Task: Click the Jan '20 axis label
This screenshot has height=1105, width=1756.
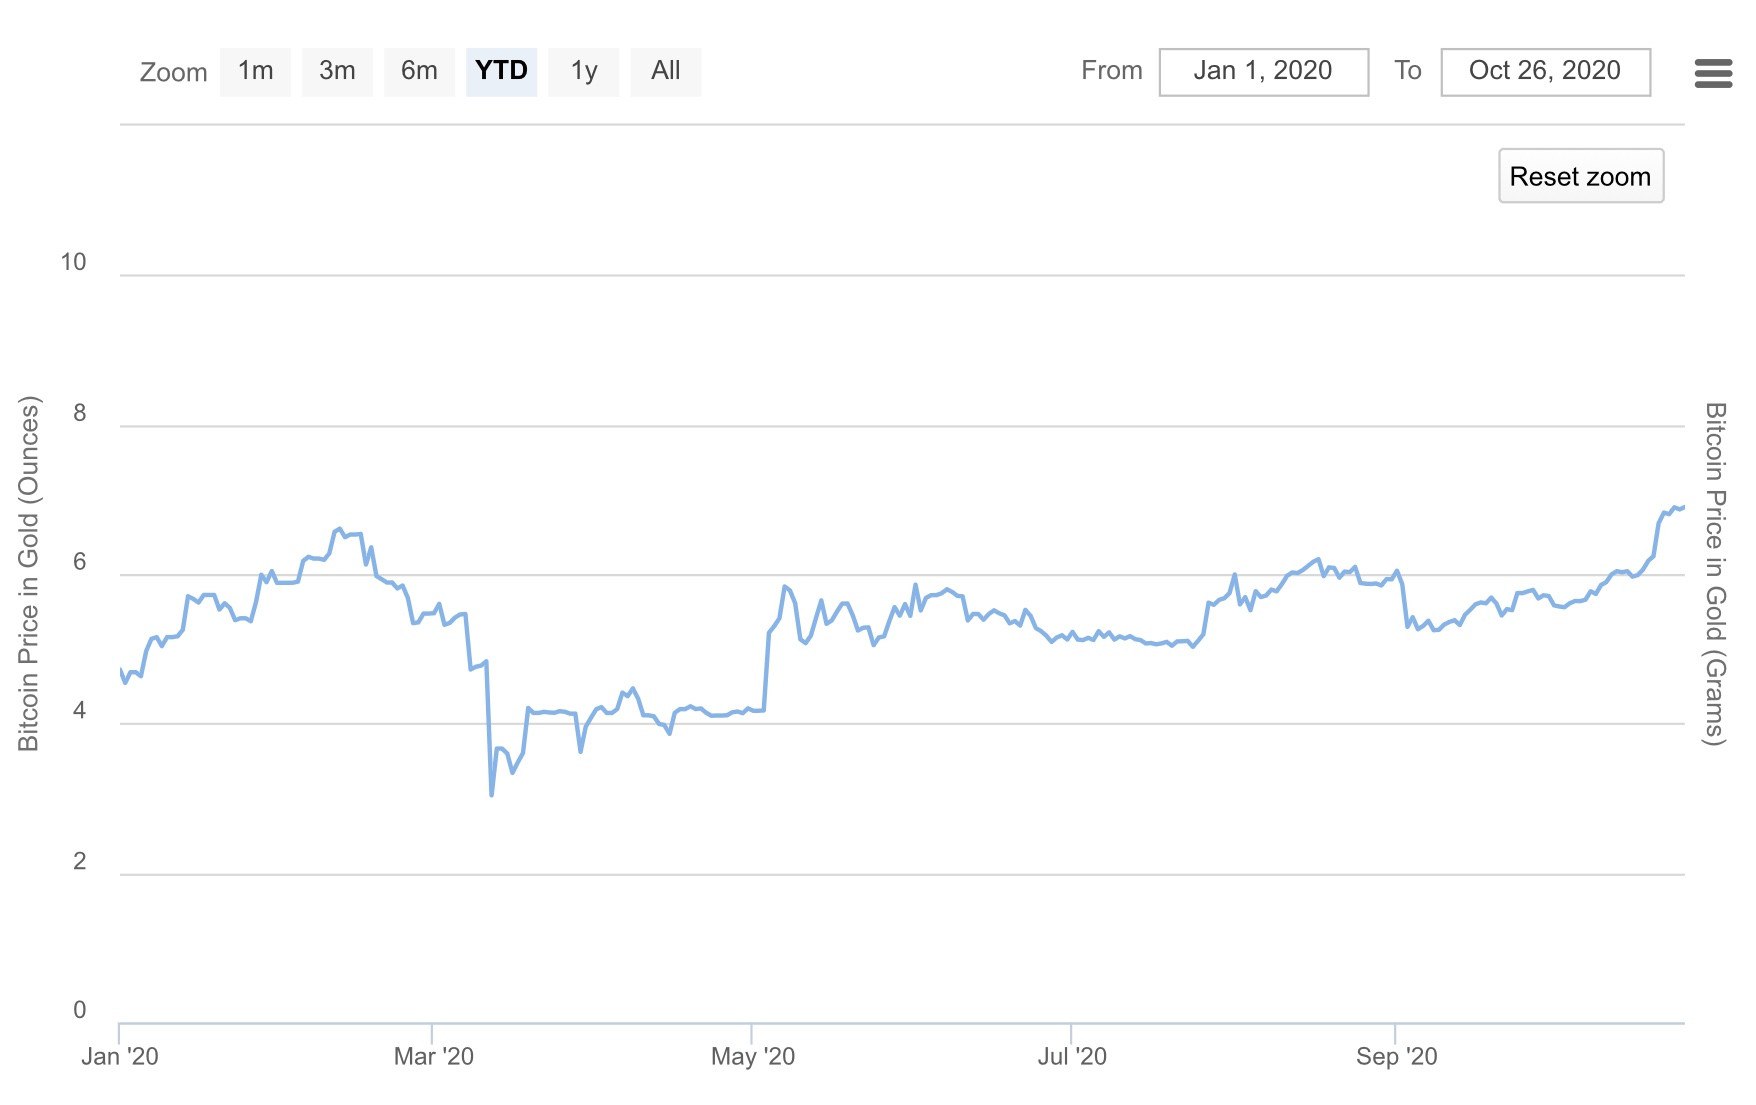Action: click(x=120, y=1057)
